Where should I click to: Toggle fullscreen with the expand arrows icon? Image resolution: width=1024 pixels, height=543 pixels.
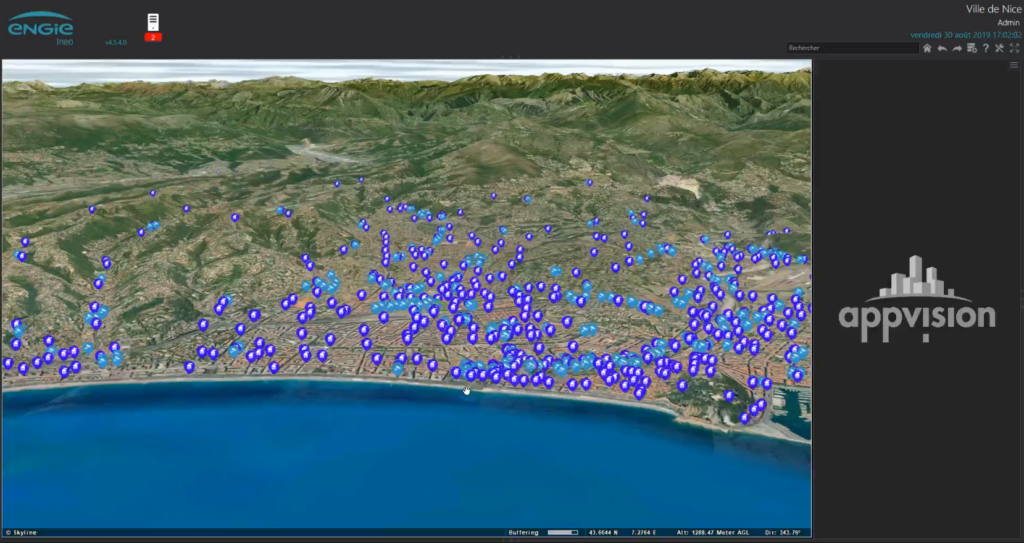tap(1013, 48)
